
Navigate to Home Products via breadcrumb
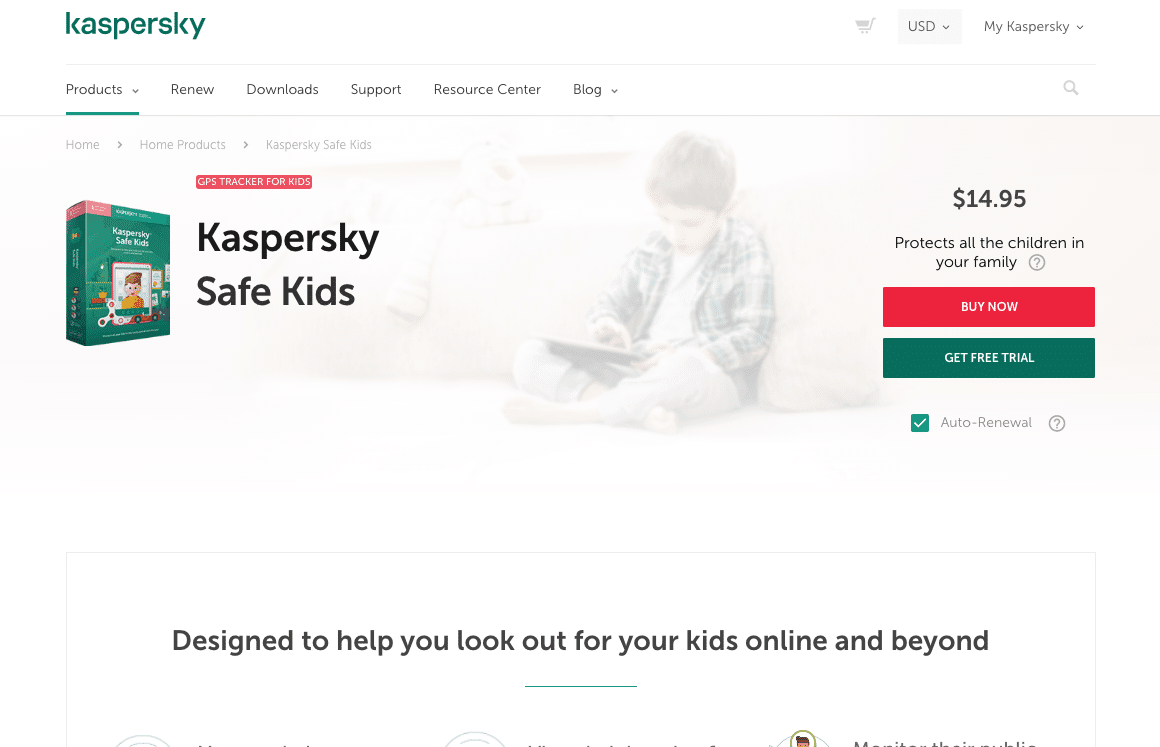[x=182, y=144]
